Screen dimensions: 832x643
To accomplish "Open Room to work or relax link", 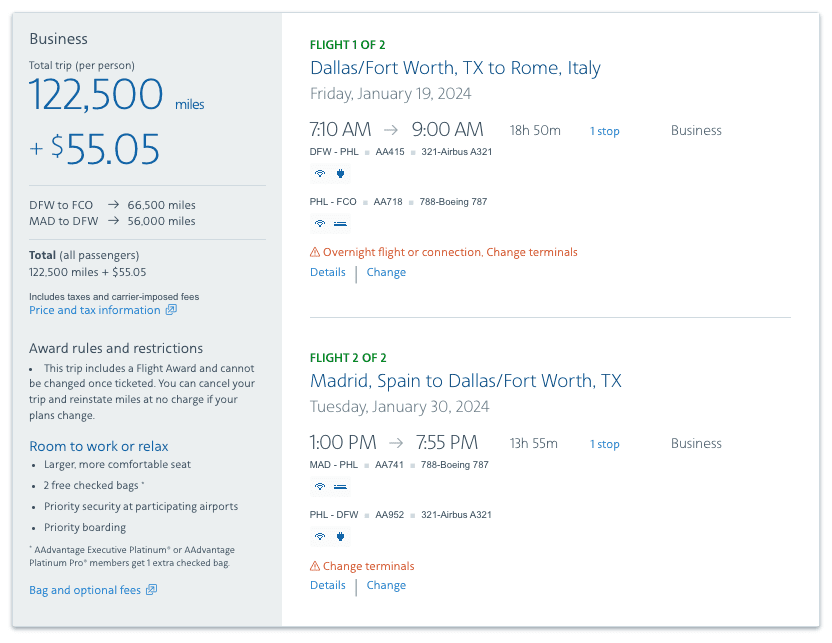I will coord(98,446).
